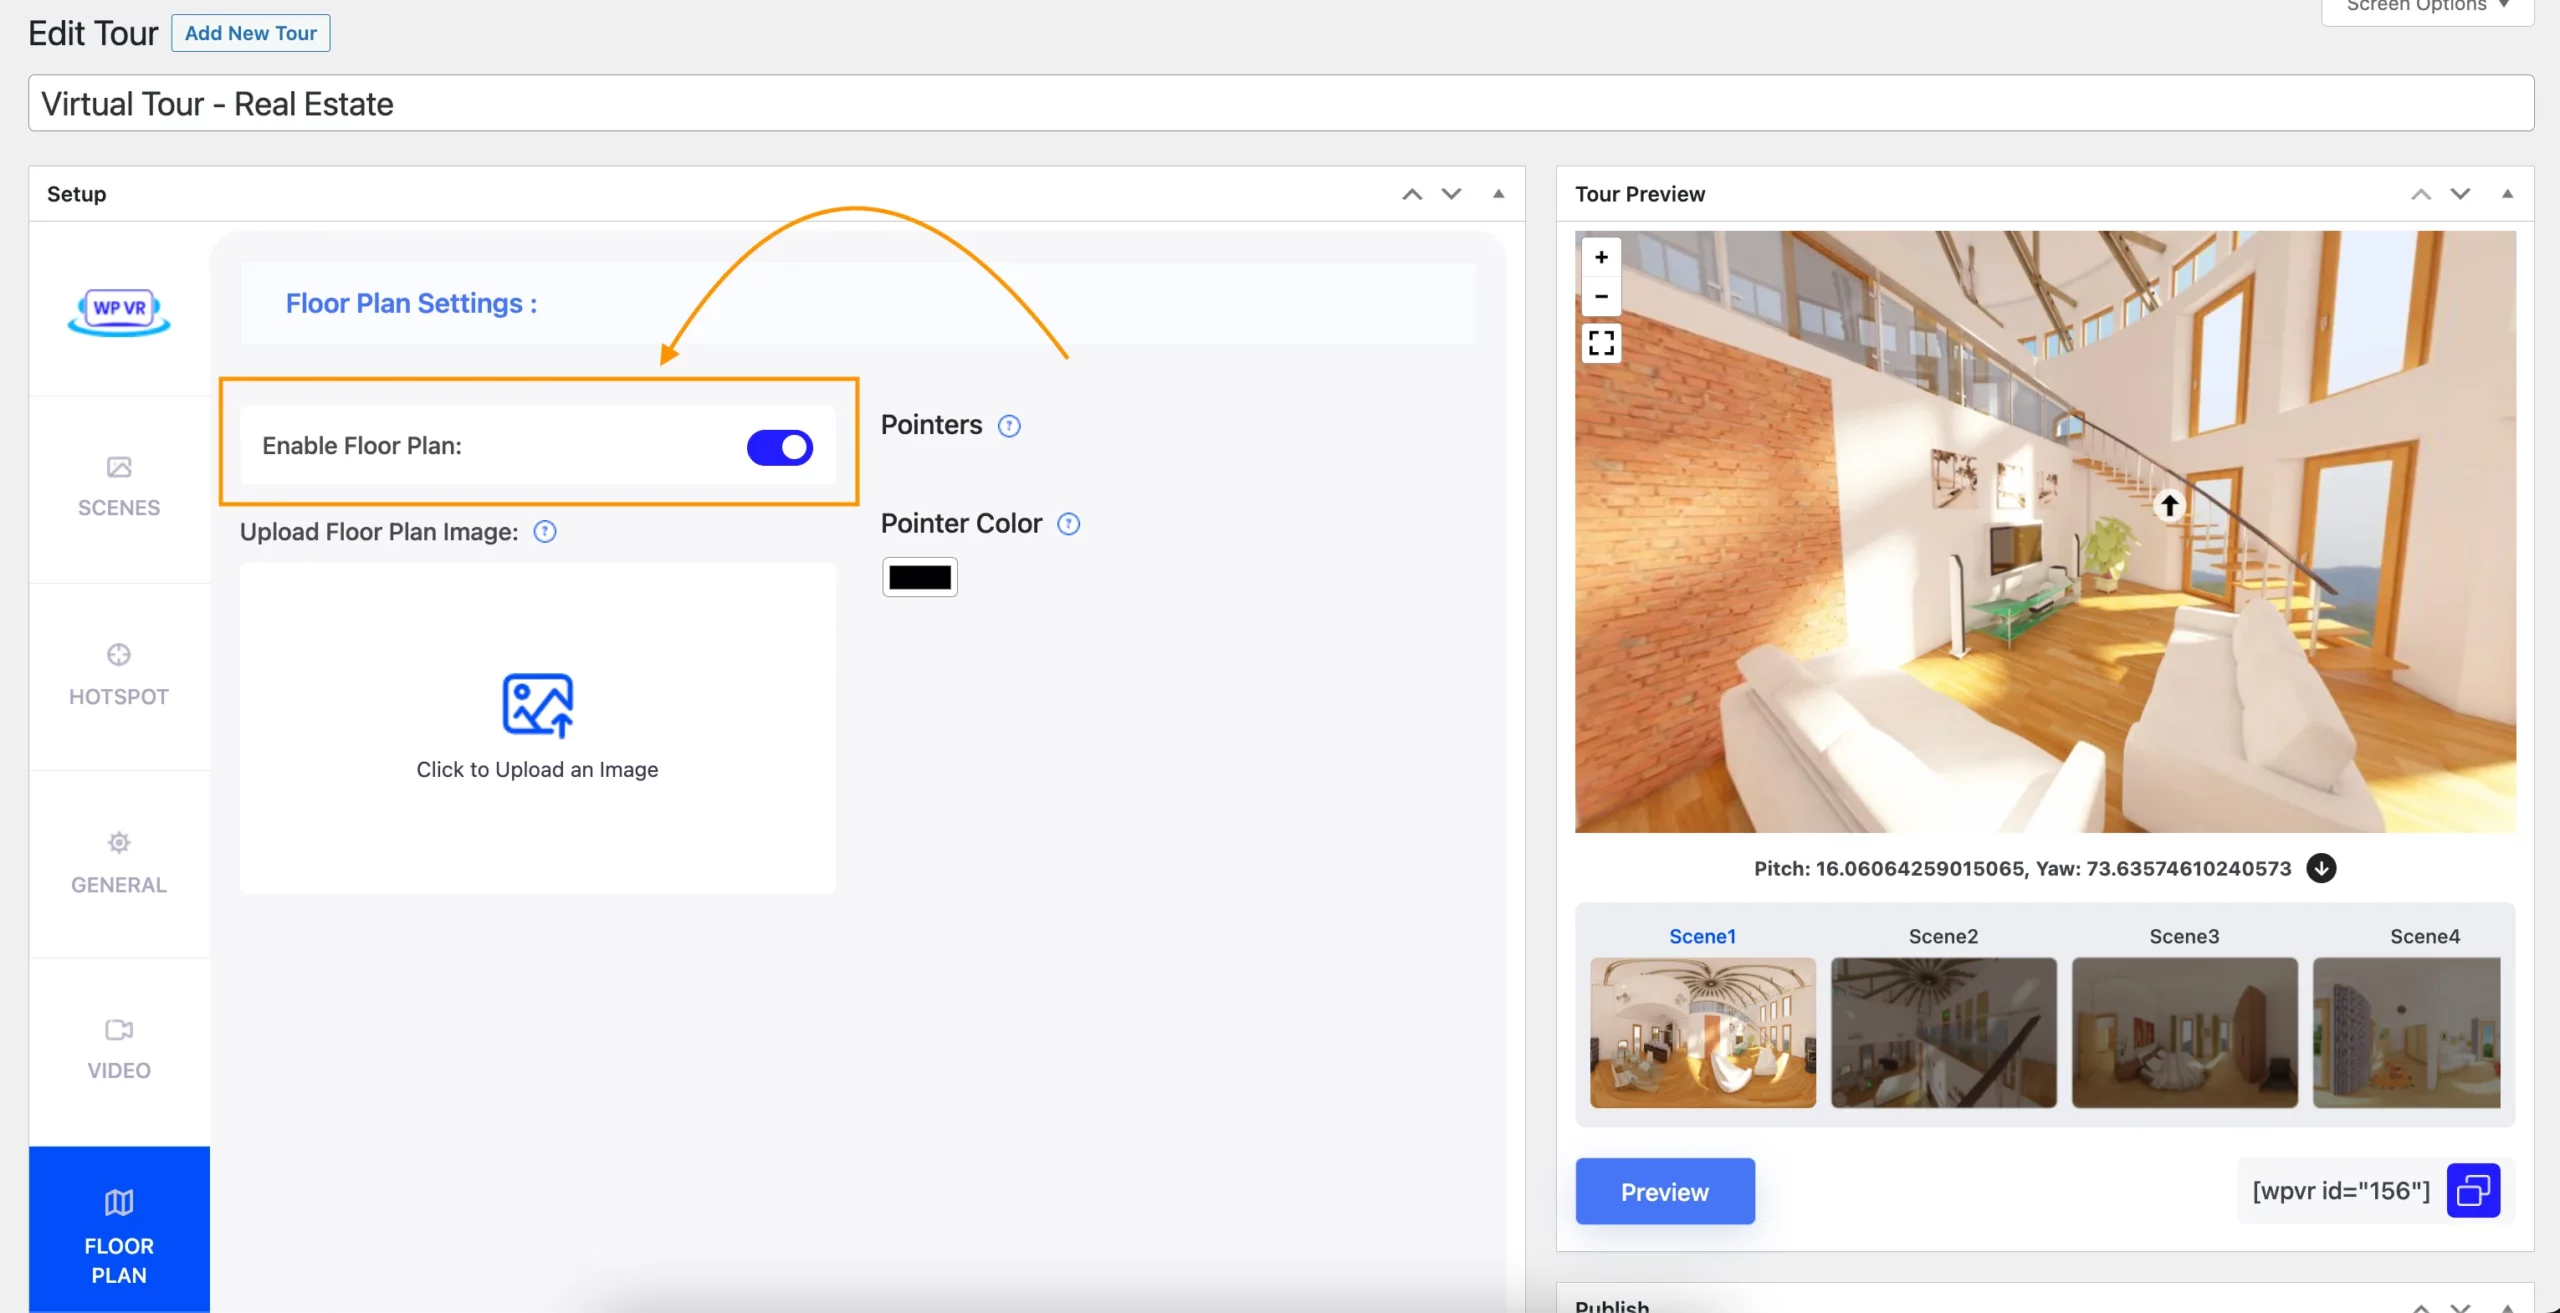
Task: Click the WPVR logo icon
Action: [x=119, y=310]
